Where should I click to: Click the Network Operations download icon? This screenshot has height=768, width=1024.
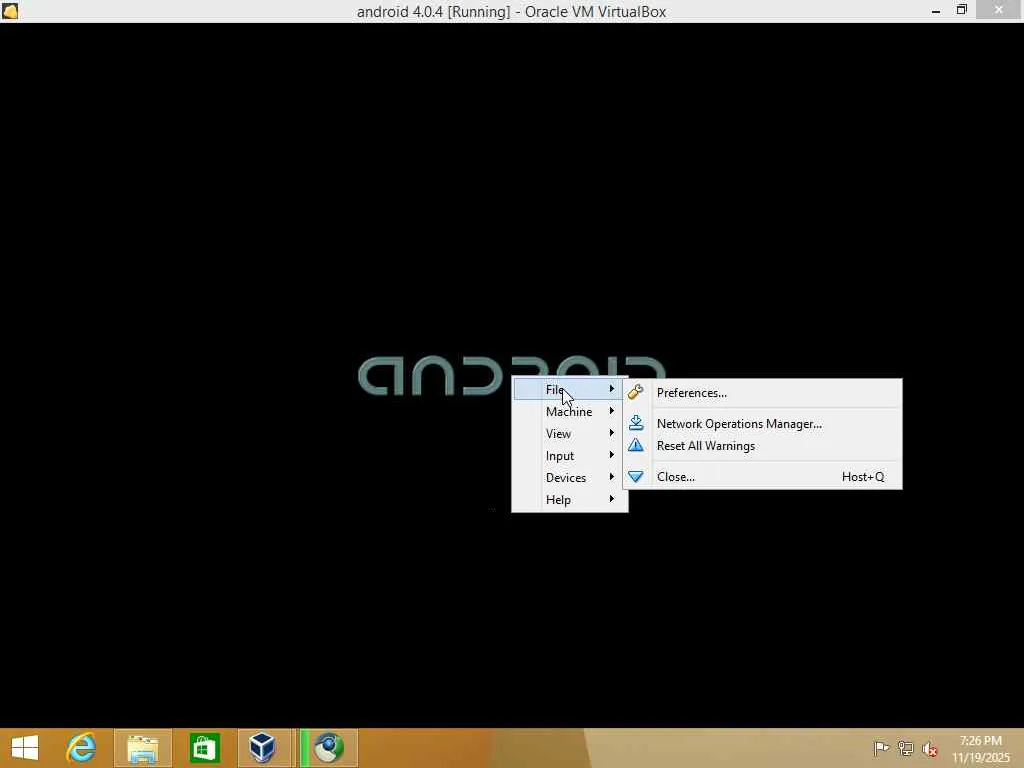(635, 423)
